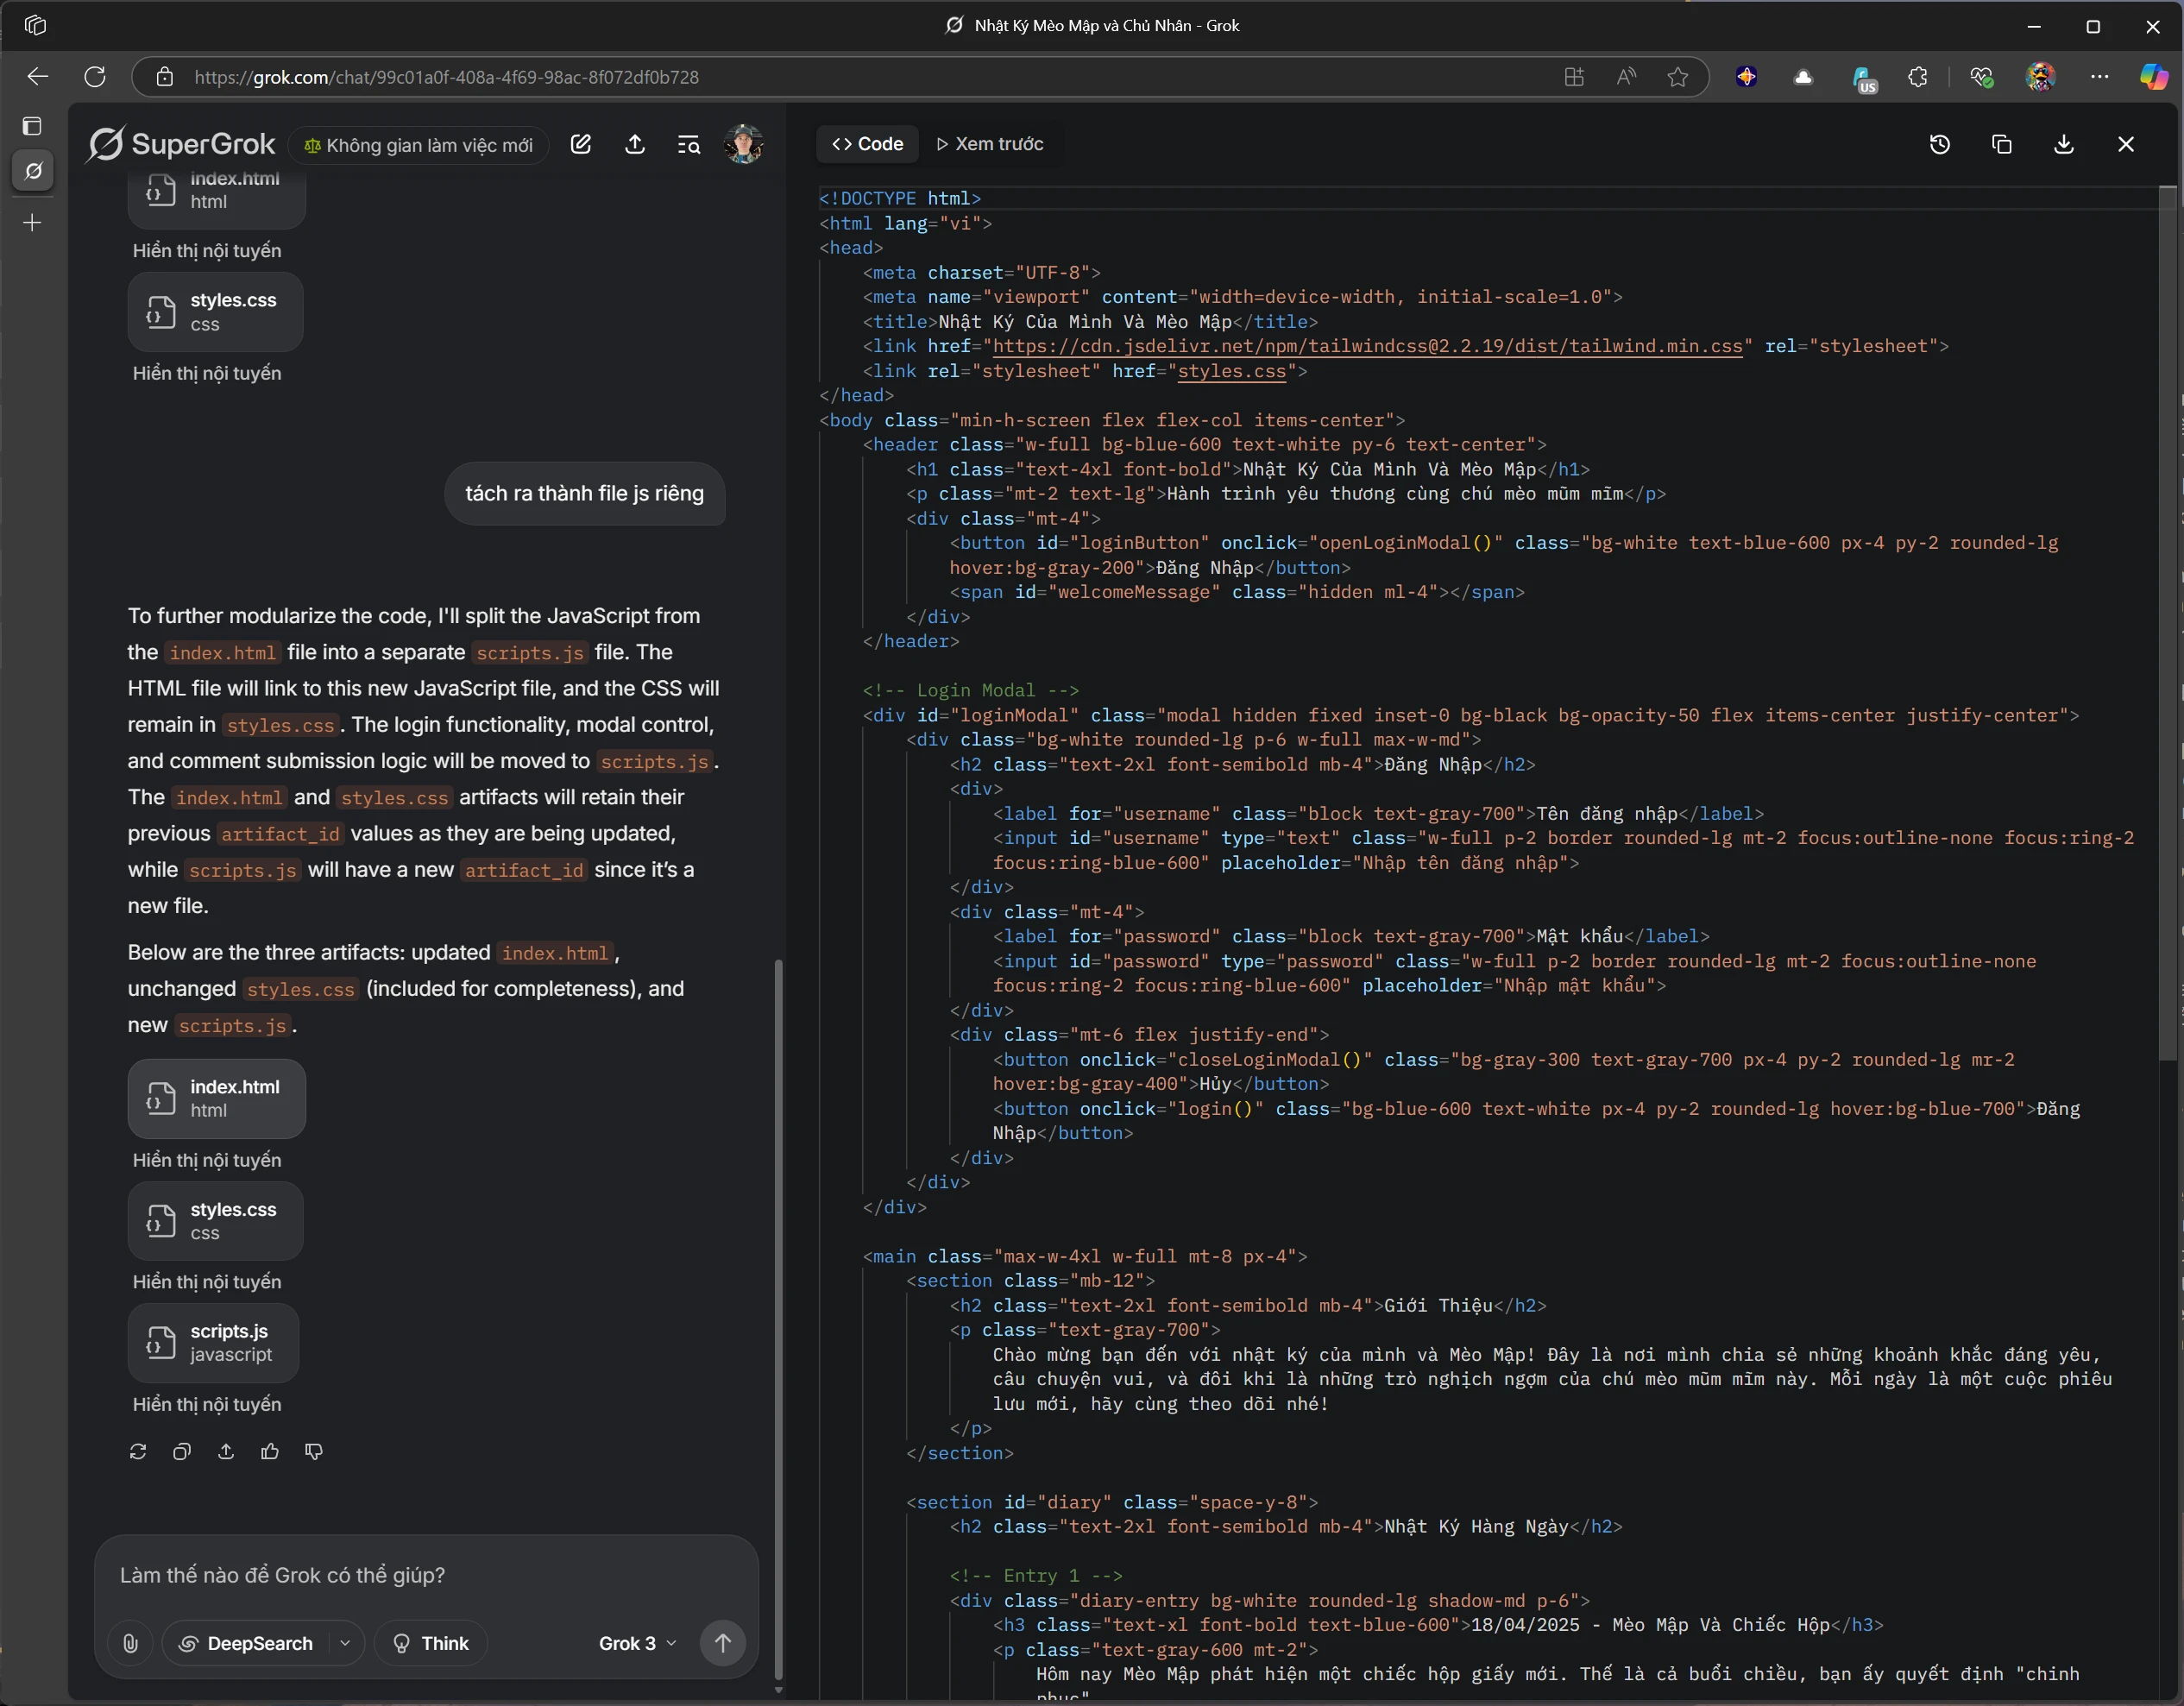Copy the response text icon

182,1451
